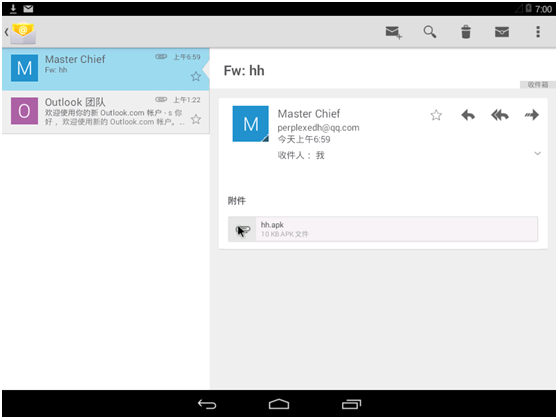Click the 收件箱 inbox label
Viewport: 558px width, 419px height.
click(x=538, y=85)
